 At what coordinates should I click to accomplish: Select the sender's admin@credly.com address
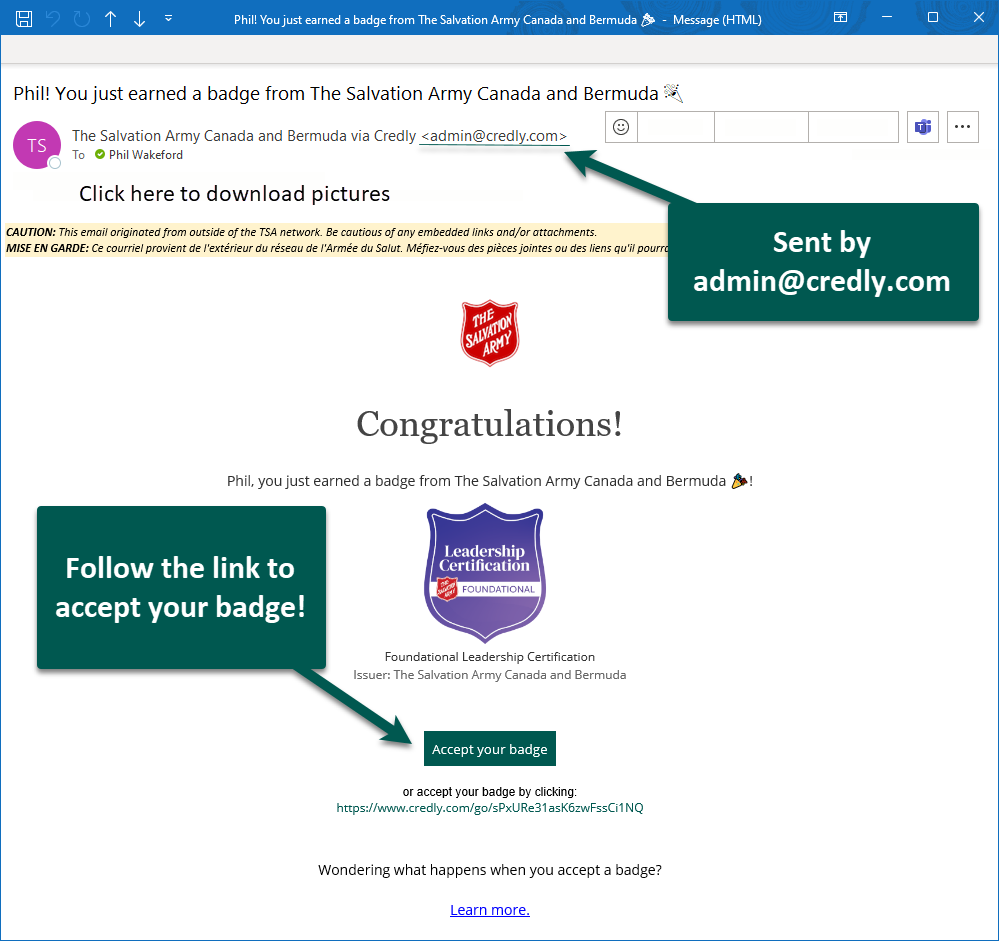(494, 136)
